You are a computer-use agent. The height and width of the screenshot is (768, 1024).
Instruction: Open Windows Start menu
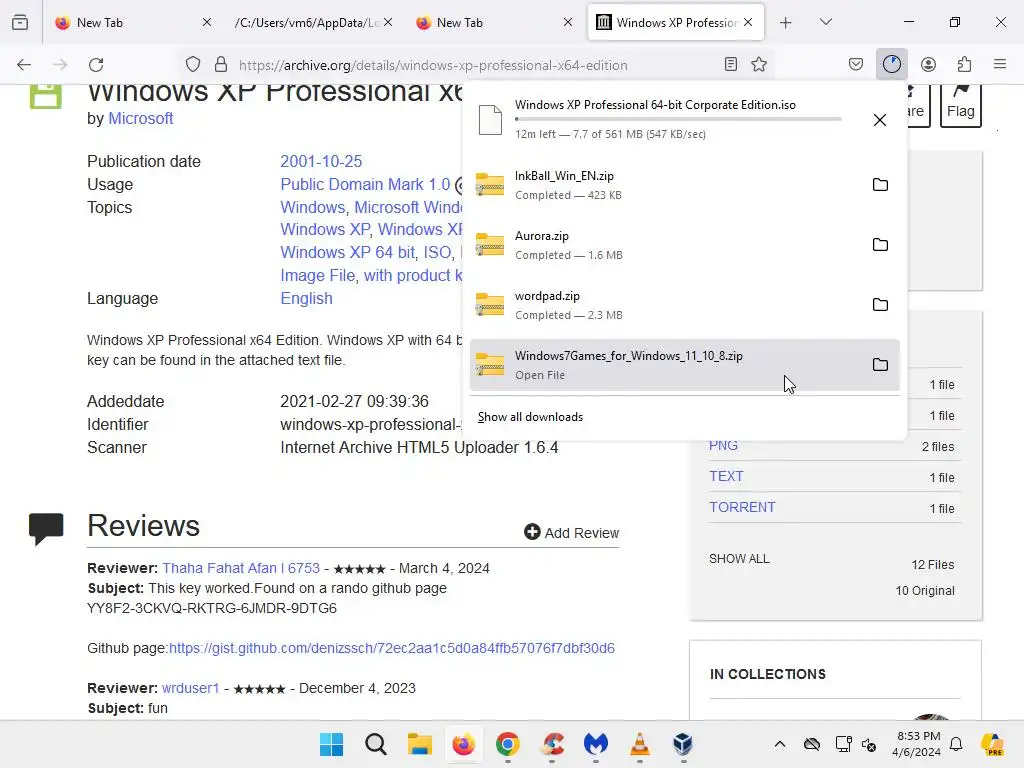[332, 744]
